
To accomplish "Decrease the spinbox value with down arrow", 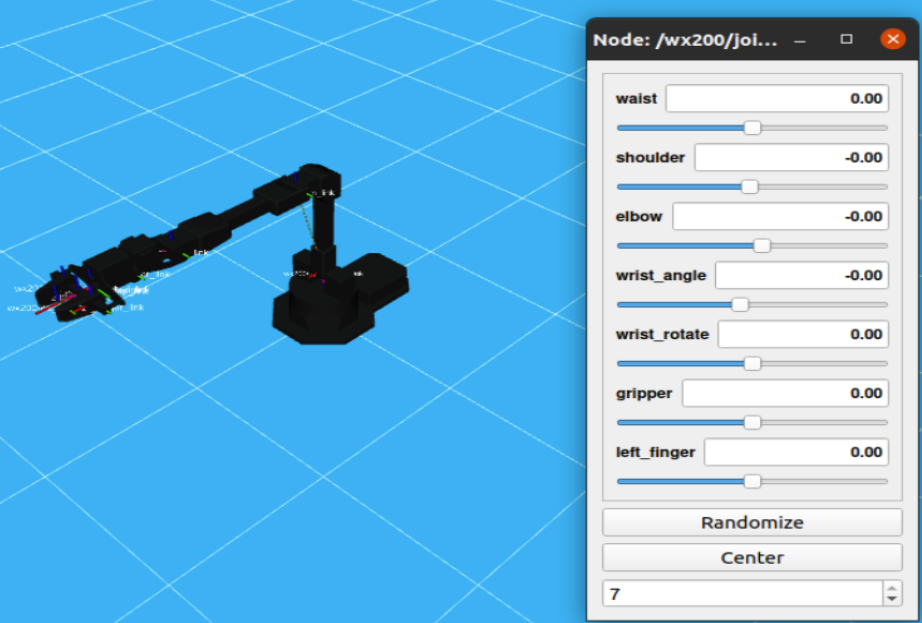I will coord(892,599).
